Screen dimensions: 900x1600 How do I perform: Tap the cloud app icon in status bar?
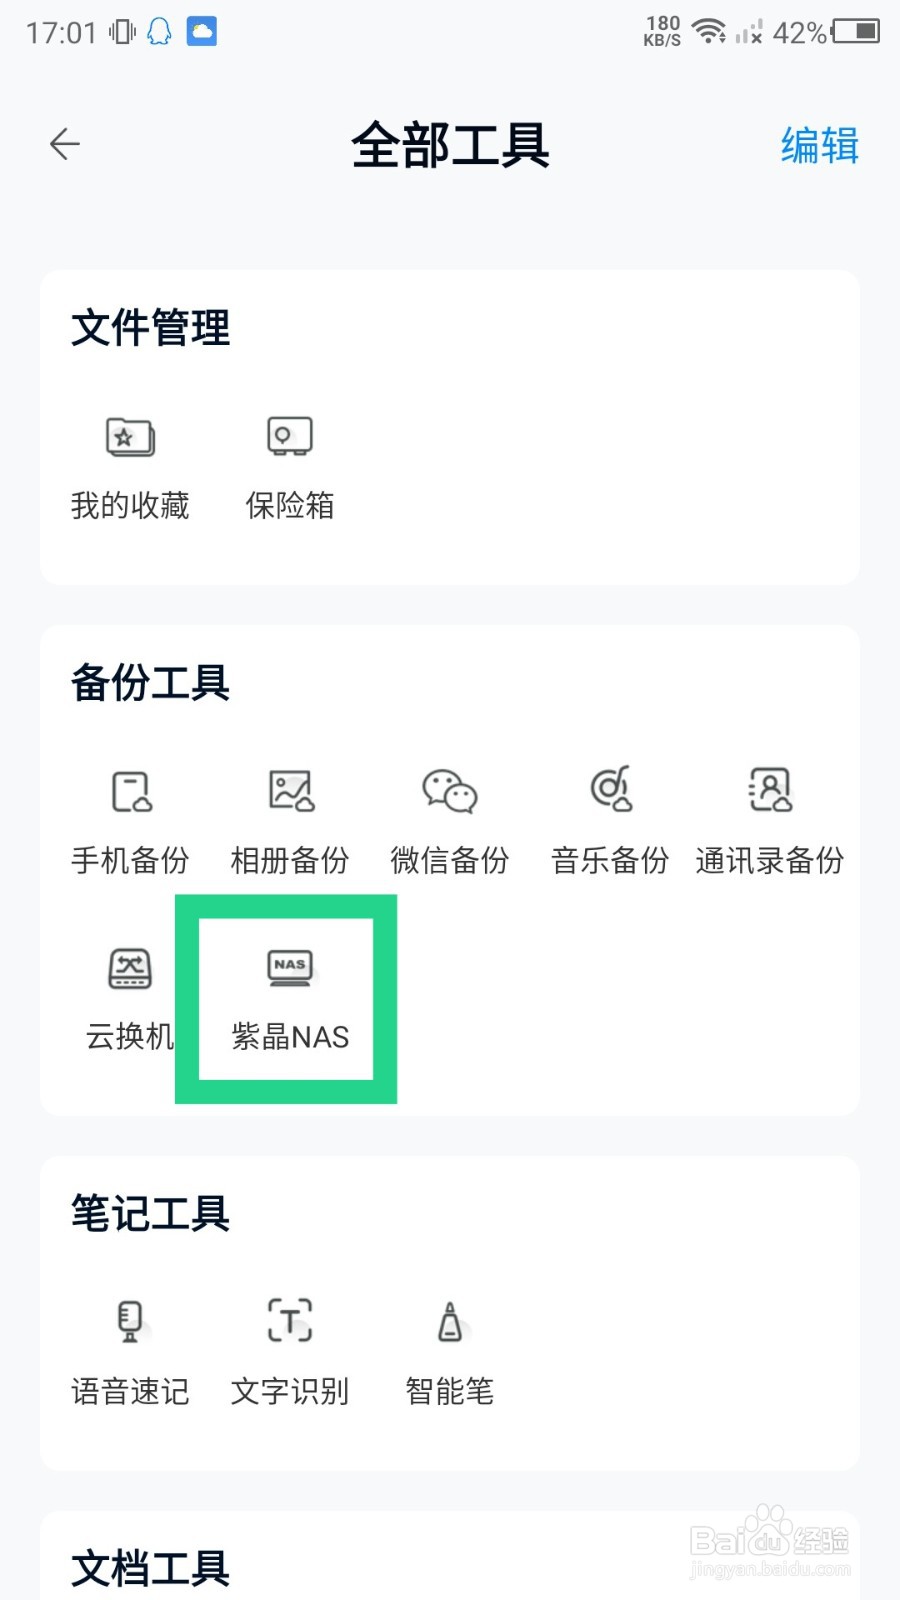(202, 32)
